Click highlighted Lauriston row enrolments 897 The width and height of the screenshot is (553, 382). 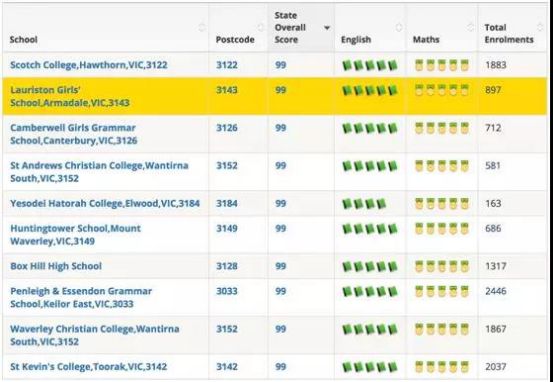point(493,90)
